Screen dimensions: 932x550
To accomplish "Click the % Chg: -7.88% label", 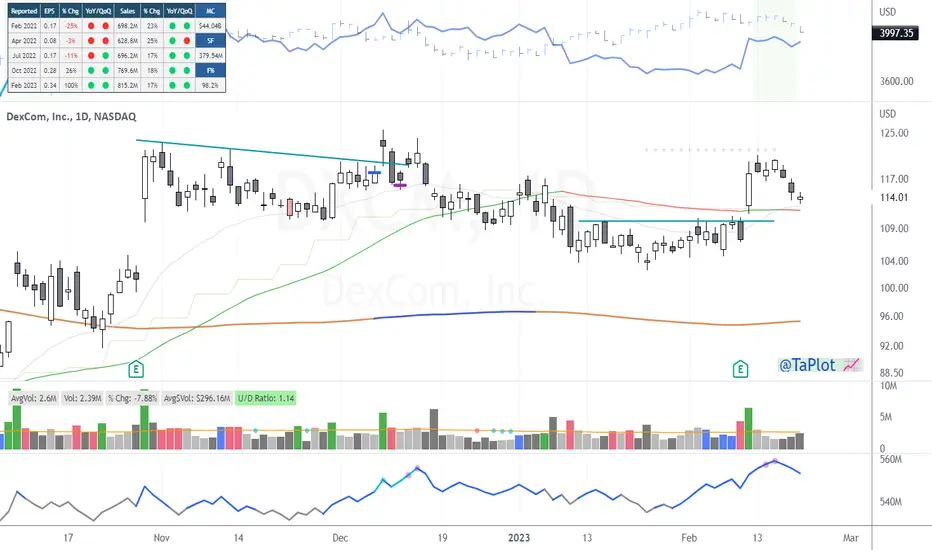I will pos(133,398).
